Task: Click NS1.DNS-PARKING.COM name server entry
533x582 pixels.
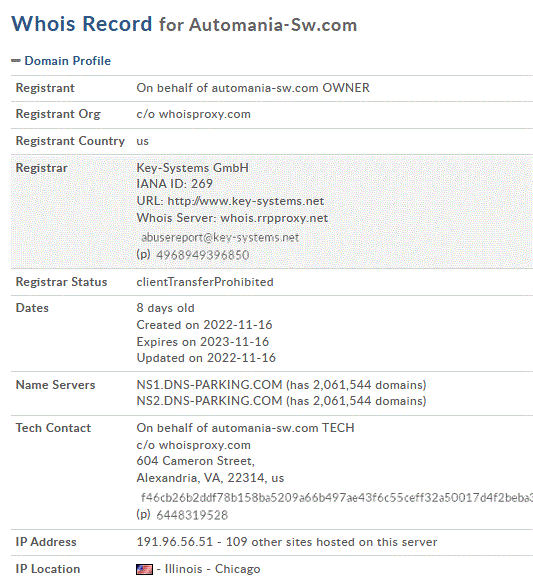Action: pyautogui.click(x=209, y=385)
